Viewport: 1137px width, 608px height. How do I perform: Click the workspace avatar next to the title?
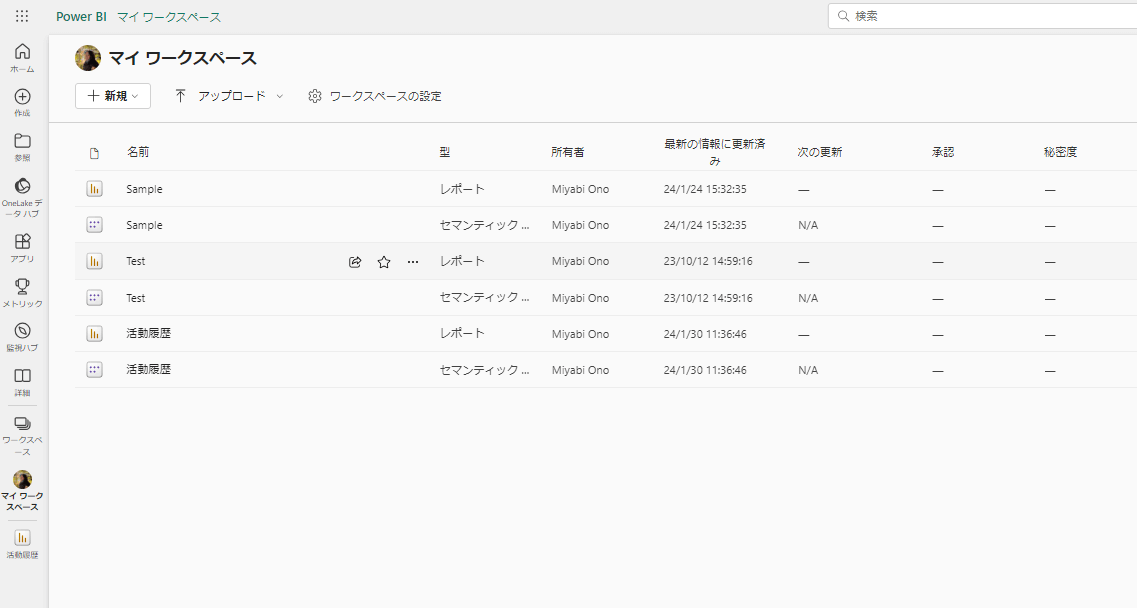click(88, 58)
